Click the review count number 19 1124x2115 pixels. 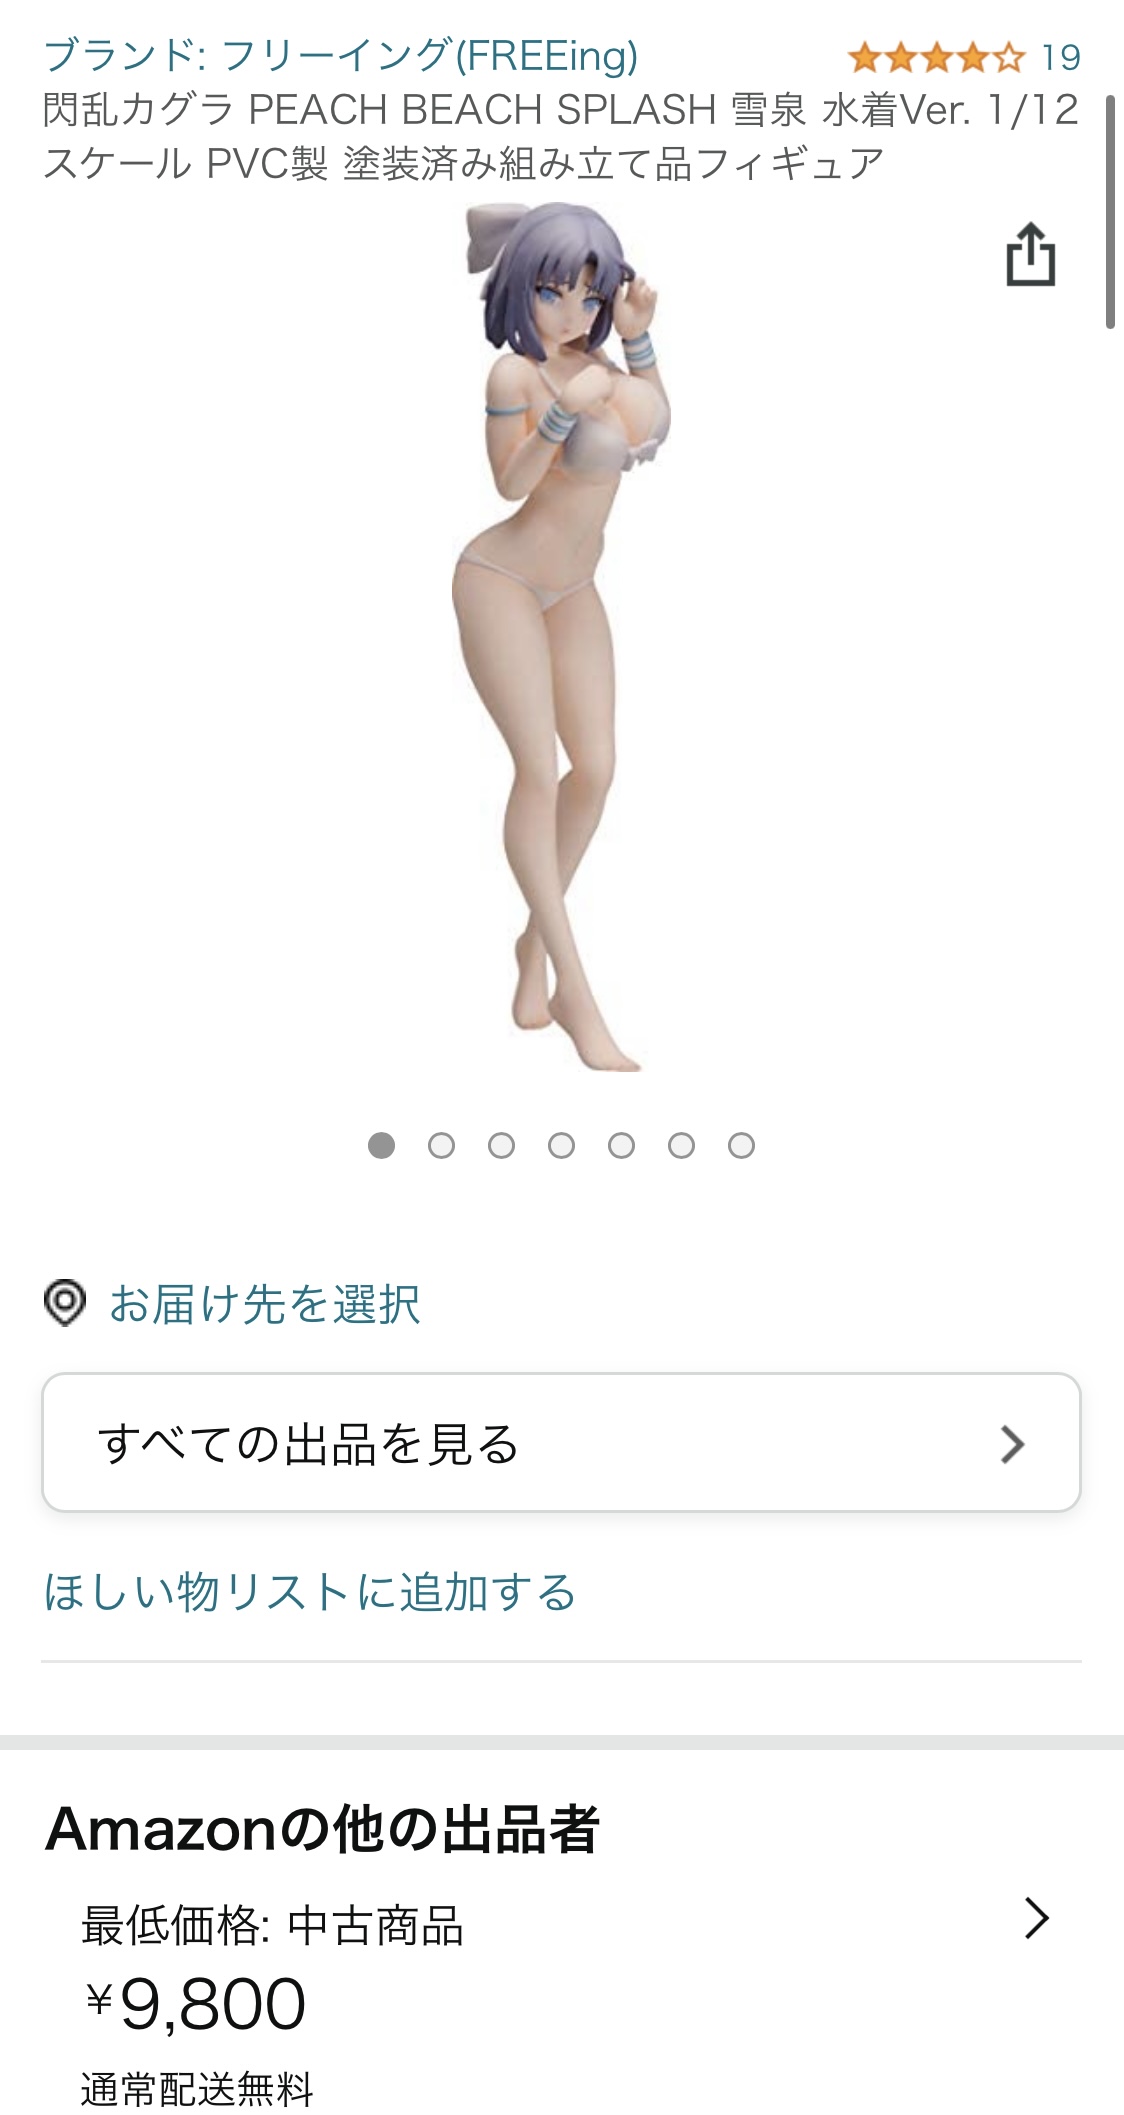click(x=1060, y=58)
